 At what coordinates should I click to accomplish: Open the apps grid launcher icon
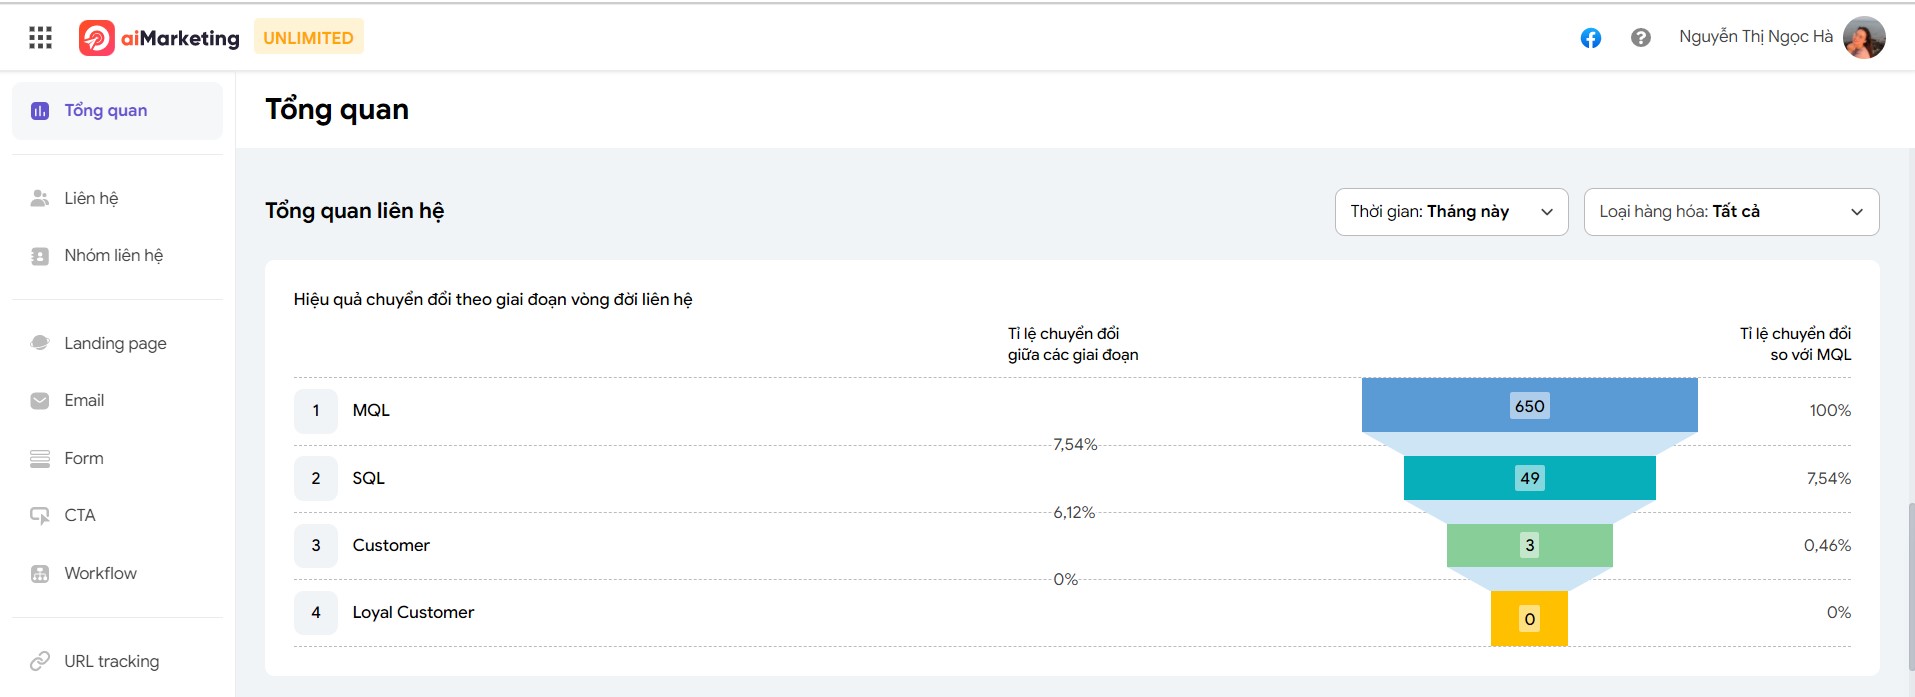coord(40,38)
